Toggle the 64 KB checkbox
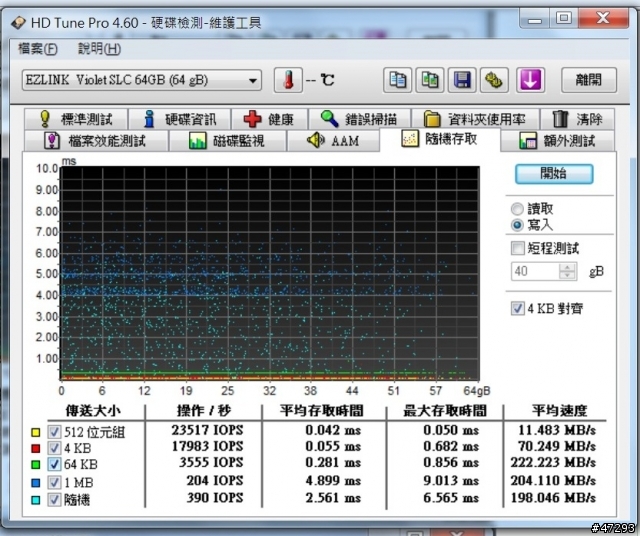The image size is (640, 536). point(54,464)
